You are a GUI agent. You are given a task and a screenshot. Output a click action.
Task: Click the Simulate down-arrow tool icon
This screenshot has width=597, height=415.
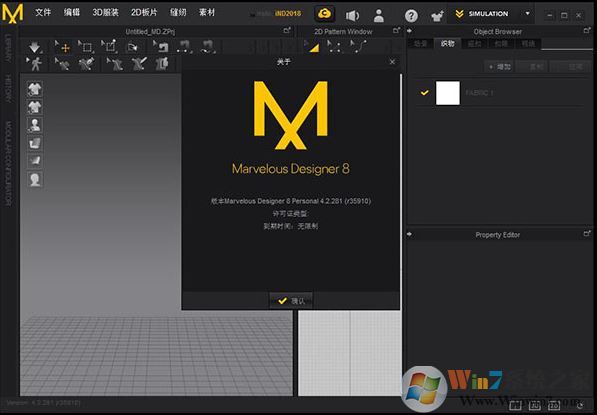[35, 47]
